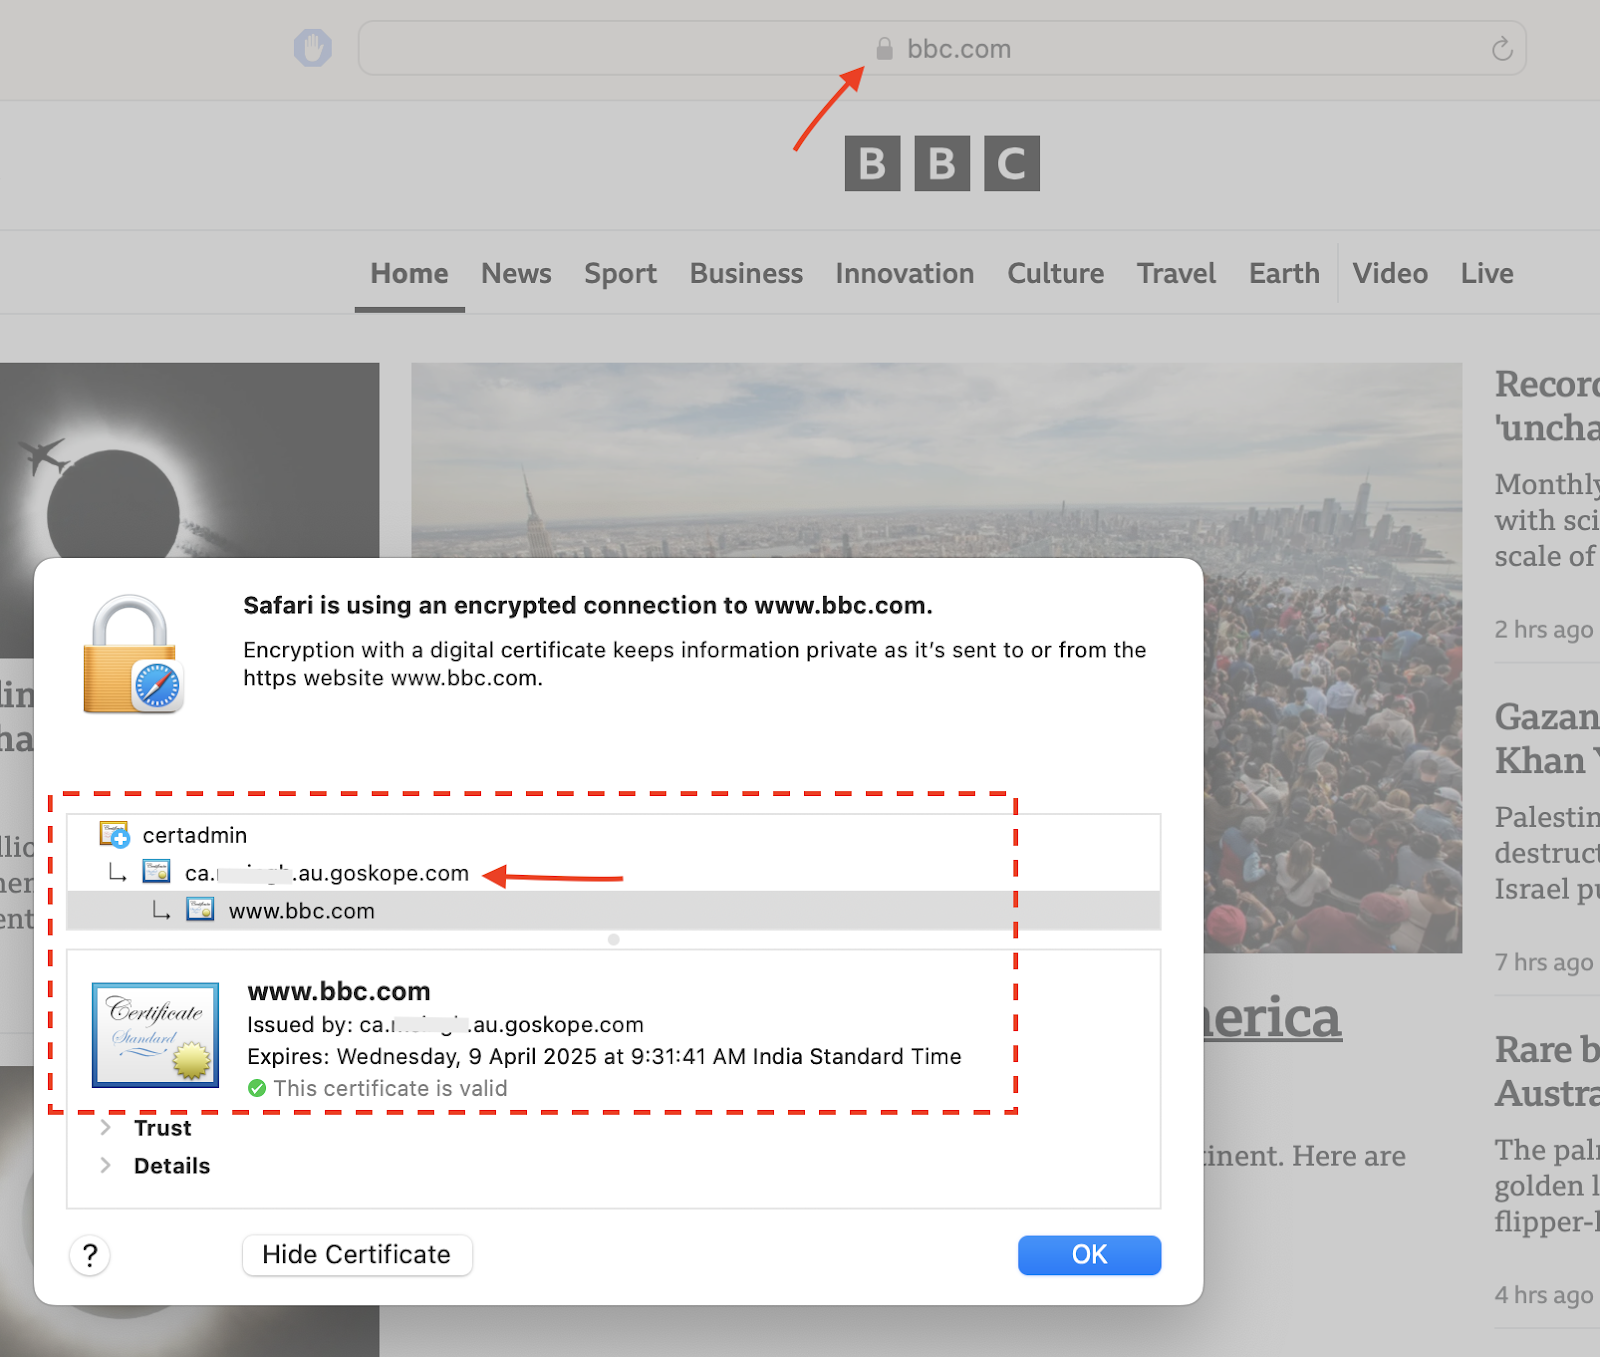Open the Travel section
1600x1357 pixels.
1176,274
